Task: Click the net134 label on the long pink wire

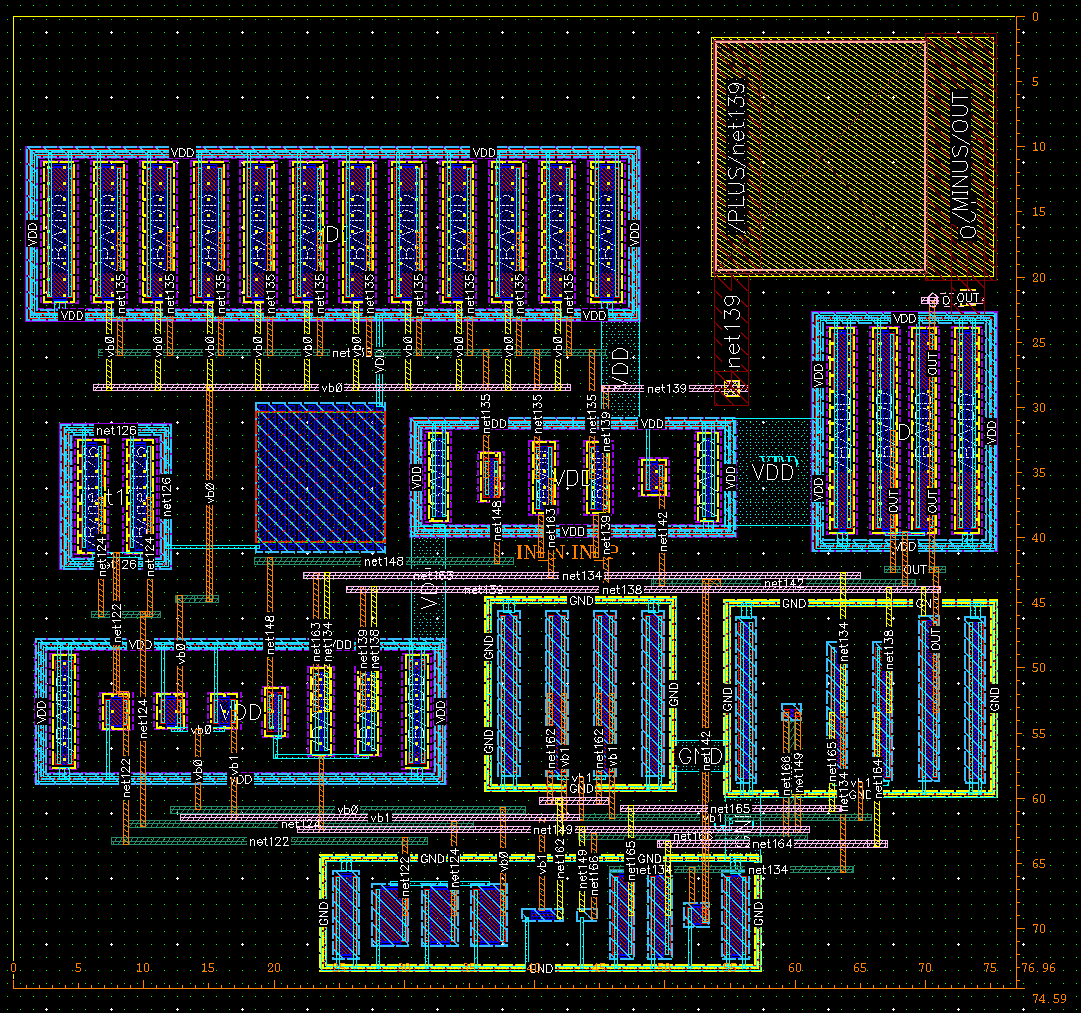Action: pyautogui.click(x=583, y=576)
